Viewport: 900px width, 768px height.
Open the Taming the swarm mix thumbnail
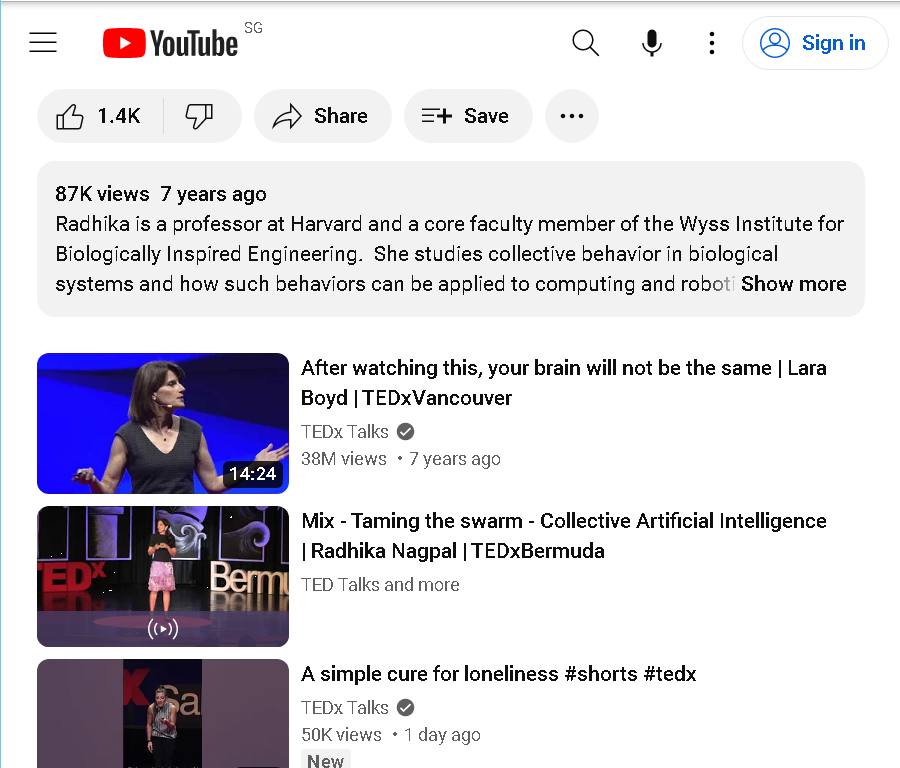[x=163, y=576]
